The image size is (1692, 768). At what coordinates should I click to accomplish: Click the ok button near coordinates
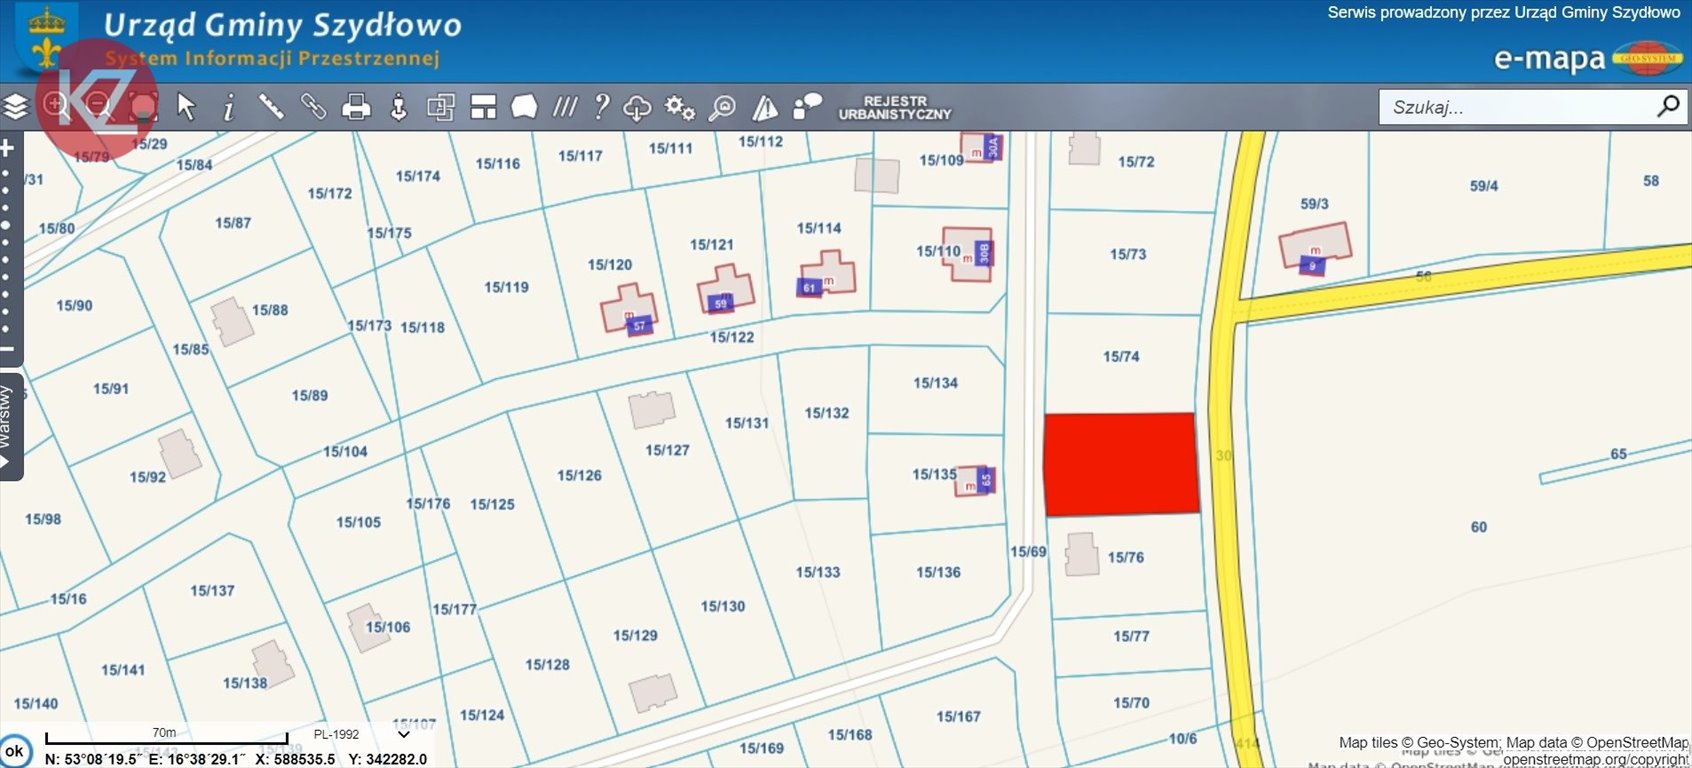[14, 751]
